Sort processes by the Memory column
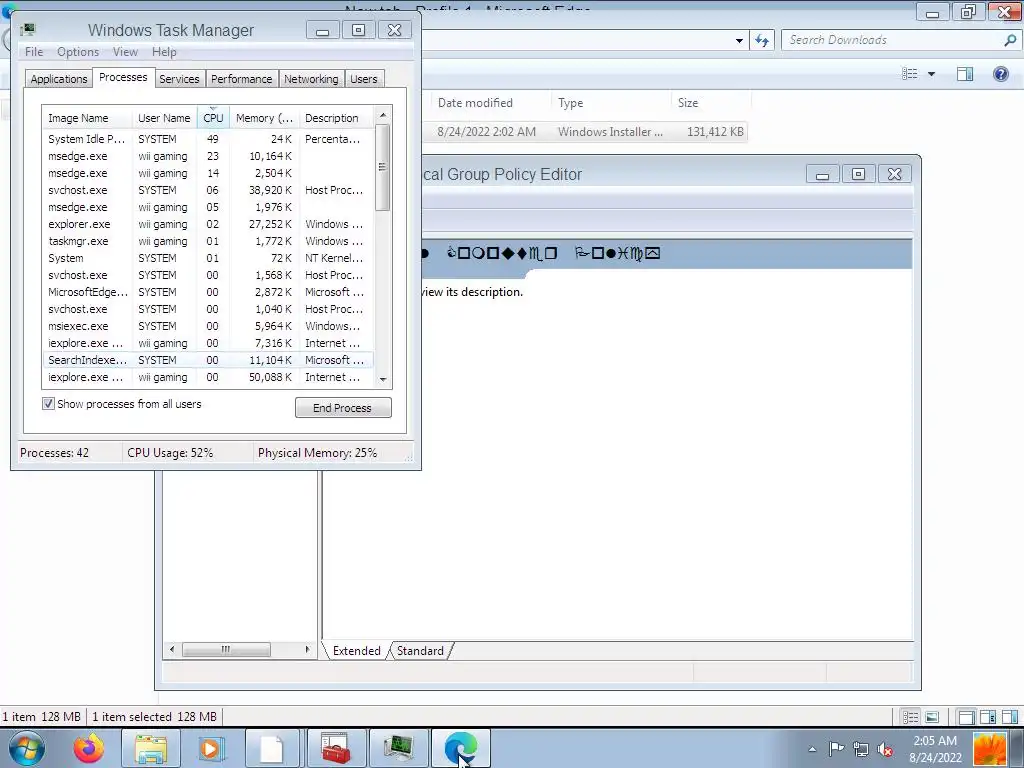The image size is (1024, 768). pyautogui.click(x=264, y=118)
